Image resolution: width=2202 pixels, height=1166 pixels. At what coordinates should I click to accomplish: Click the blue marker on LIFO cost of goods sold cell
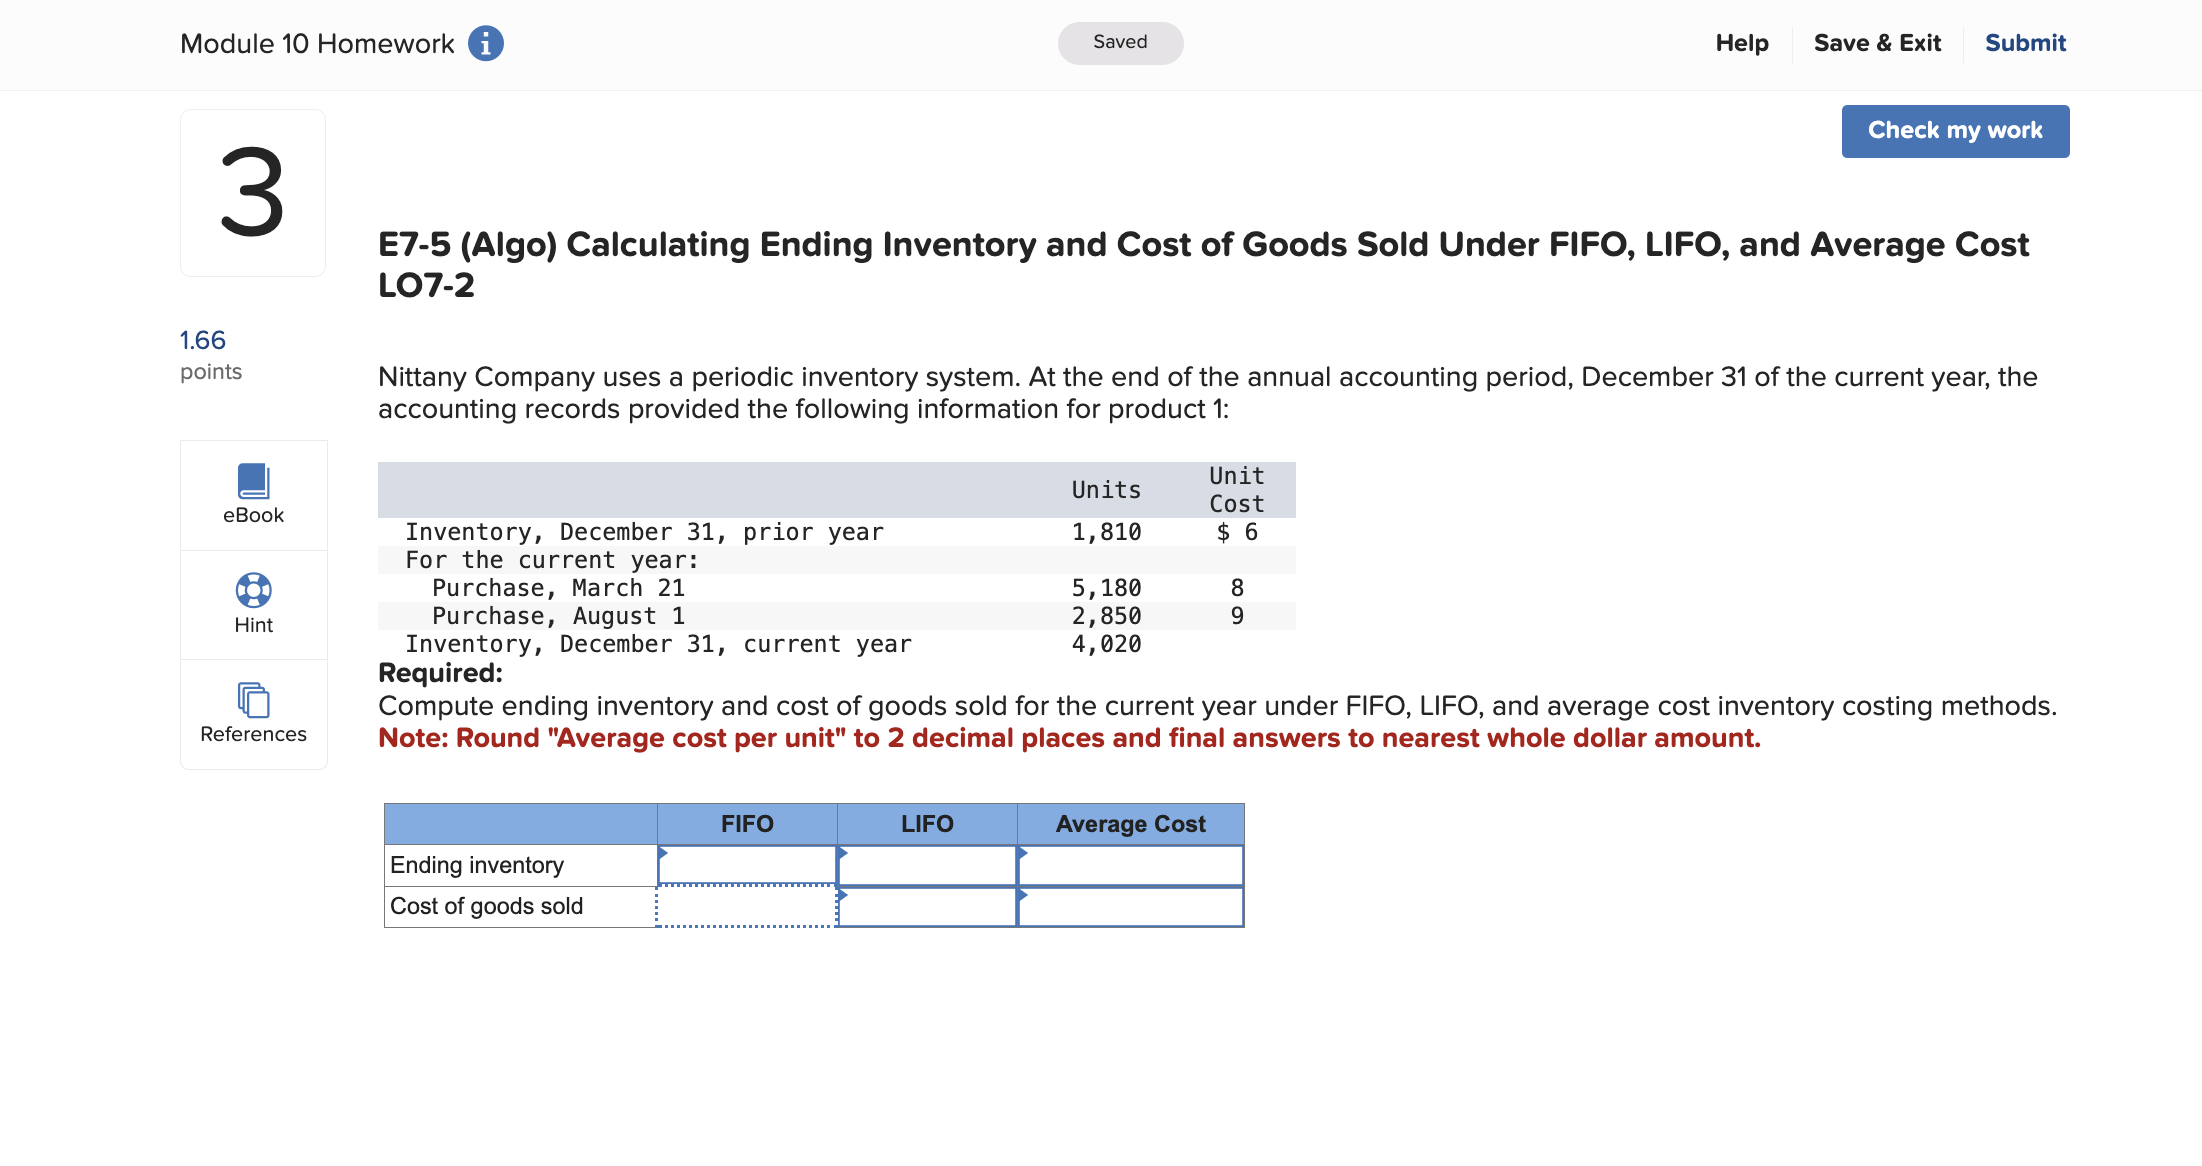[843, 894]
